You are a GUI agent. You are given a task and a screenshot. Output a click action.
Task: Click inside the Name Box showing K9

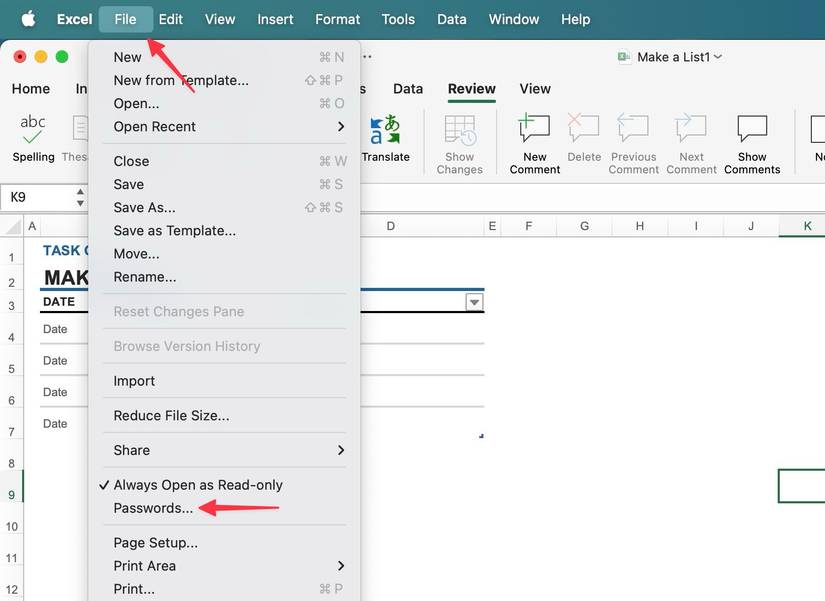[x=30, y=197]
